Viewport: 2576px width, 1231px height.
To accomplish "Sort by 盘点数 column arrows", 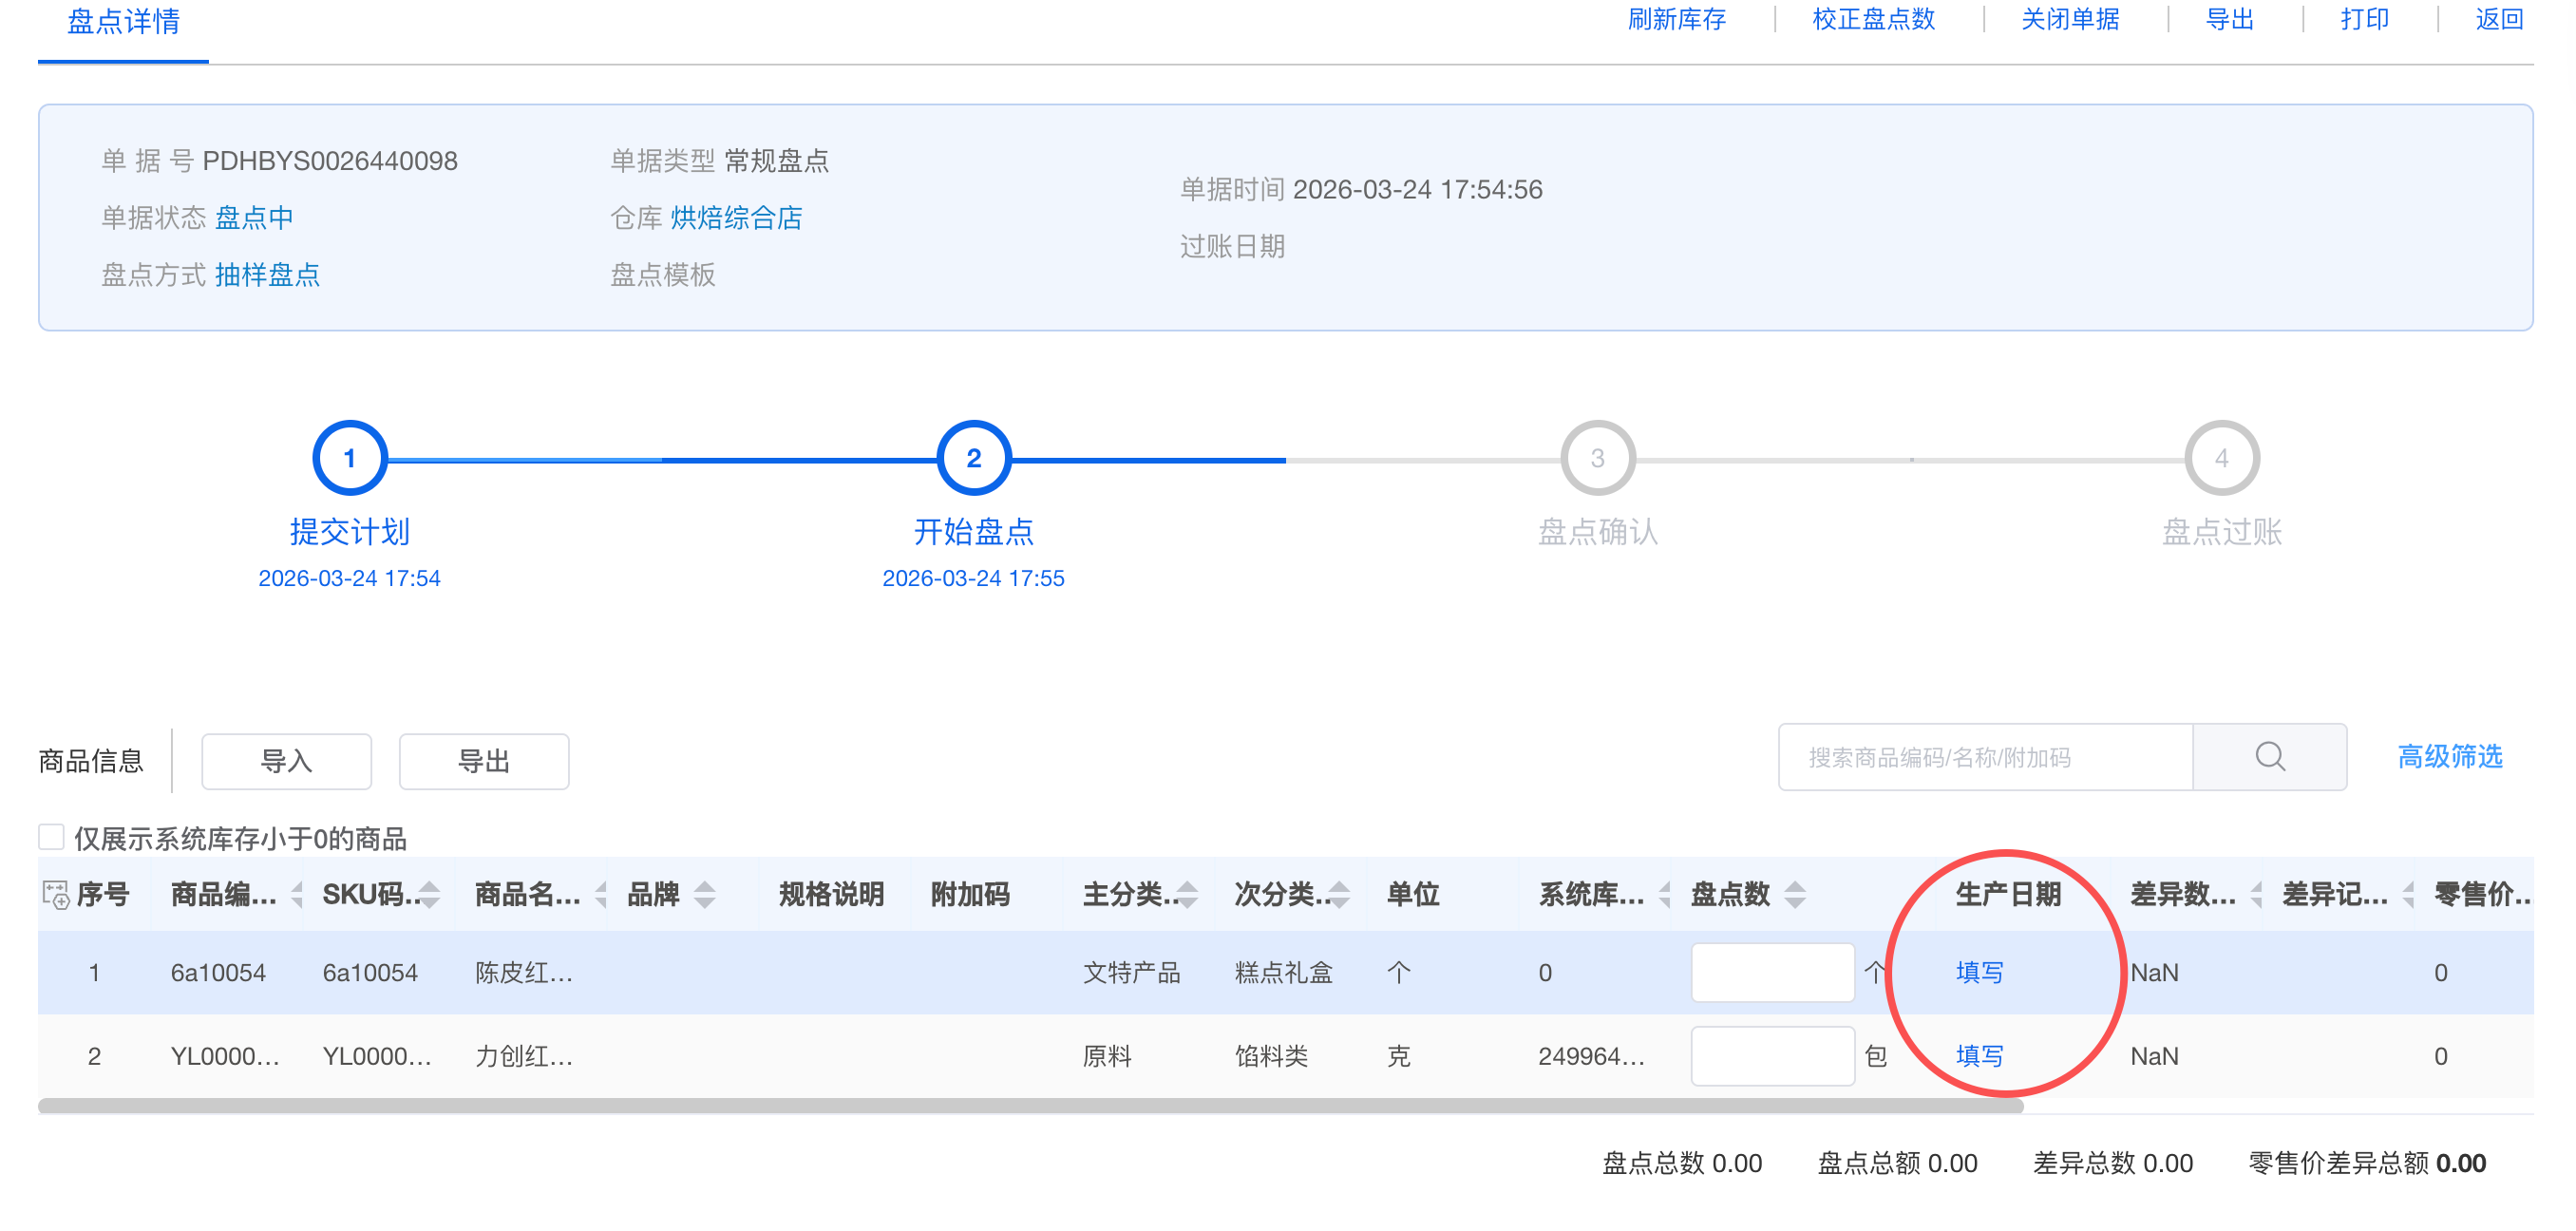I will tap(1795, 894).
